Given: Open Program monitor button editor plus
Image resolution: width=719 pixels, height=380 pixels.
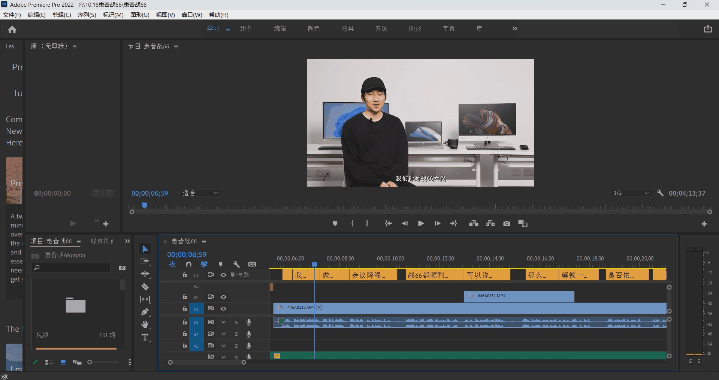Looking at the screenshot, I should pos(704,224).
